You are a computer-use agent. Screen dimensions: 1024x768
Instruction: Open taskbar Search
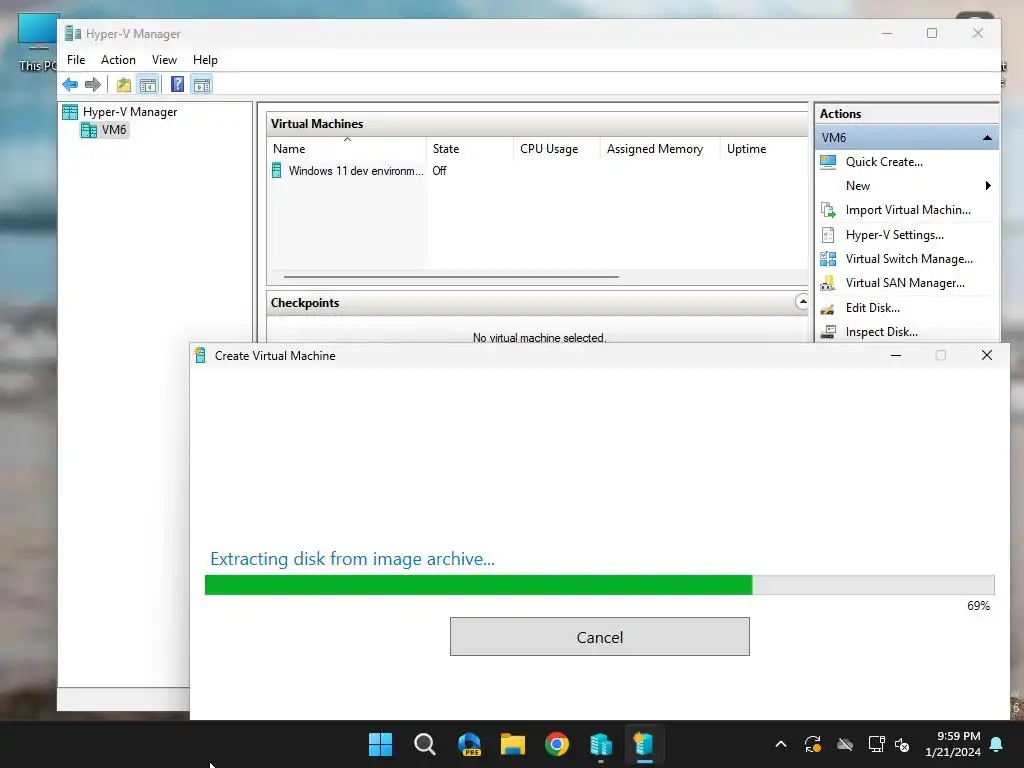click(x=424, y=744)
